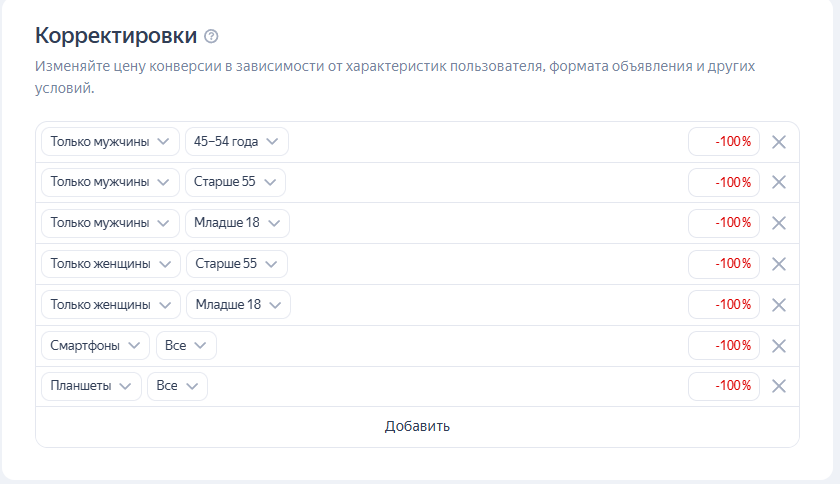This screenshot has height=484, width=840.
Task: Delete the Только мужчины Старше 55 row
Action: click(779, 182)
